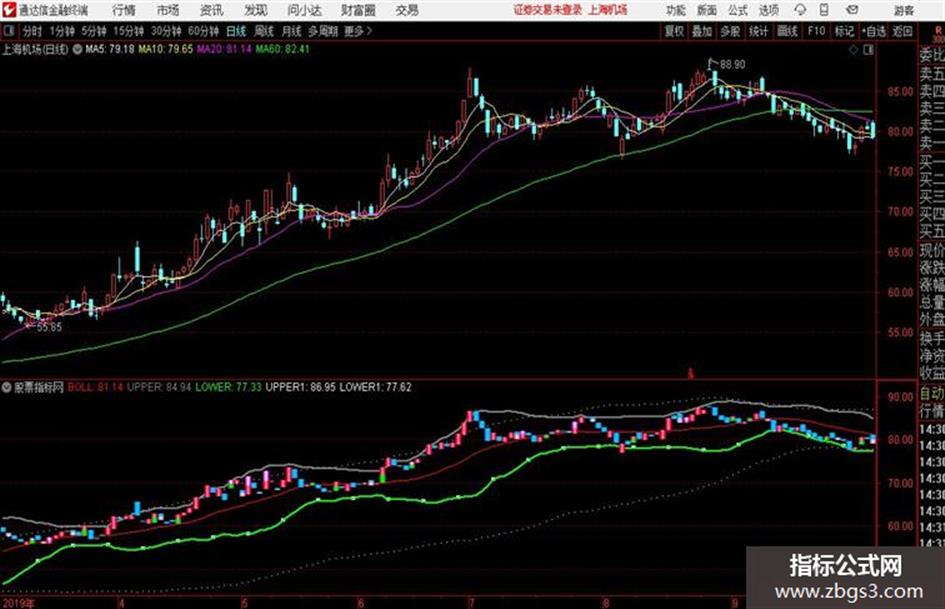The width and height of the screenshot is (945, 609).
Task: Select the 日线 period tab
Action: click(x=236, y=31)
